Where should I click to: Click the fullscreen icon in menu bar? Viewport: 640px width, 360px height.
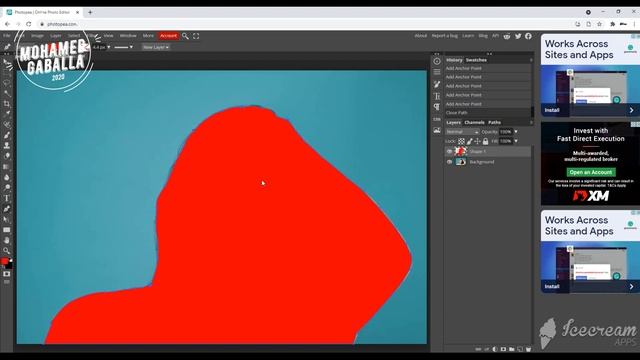[196, 36]
